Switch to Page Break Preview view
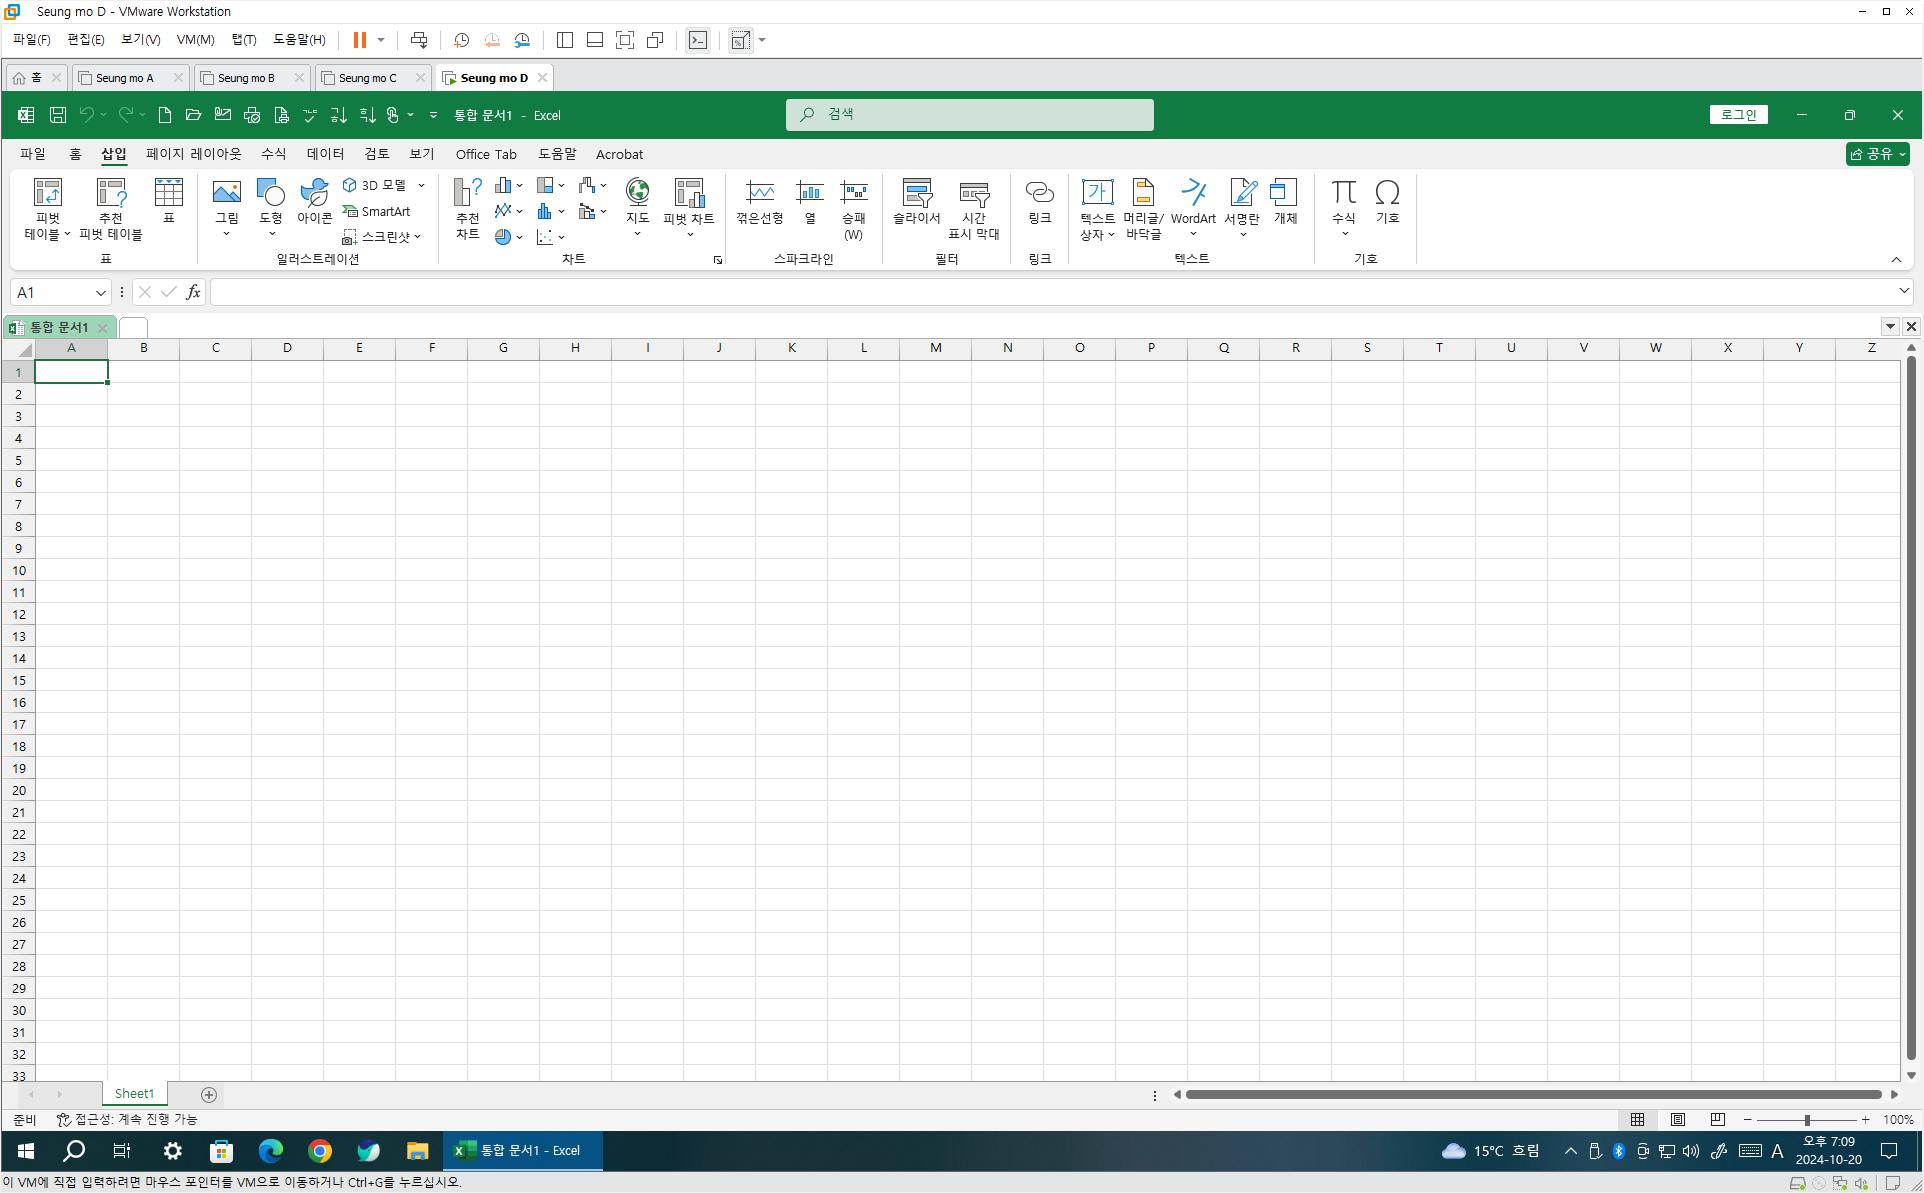1924x1193 pixels. 1718,1120
